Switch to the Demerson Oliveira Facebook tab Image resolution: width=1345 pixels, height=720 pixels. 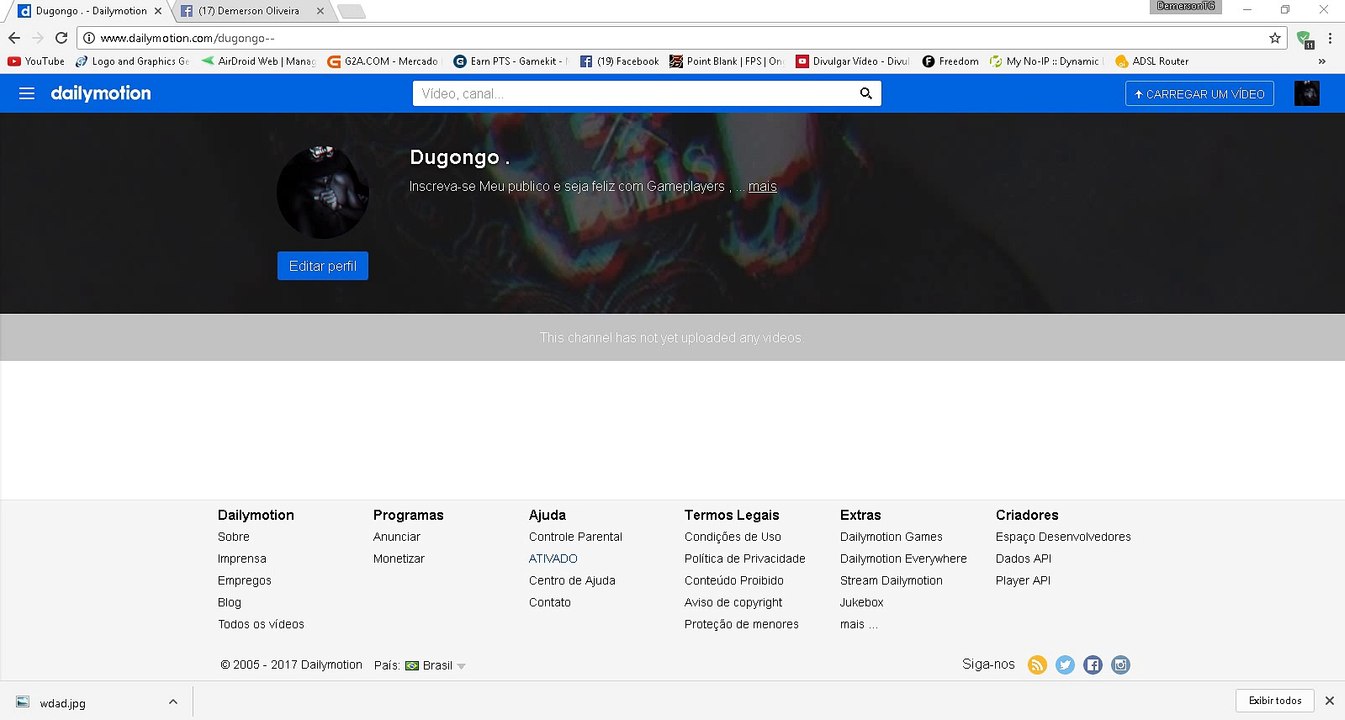click(x=249, y=11)
